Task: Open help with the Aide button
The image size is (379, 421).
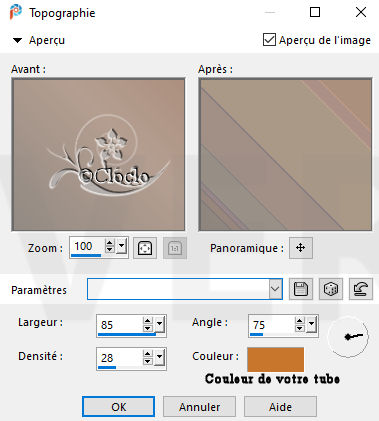Action: [x=280, y=407]
